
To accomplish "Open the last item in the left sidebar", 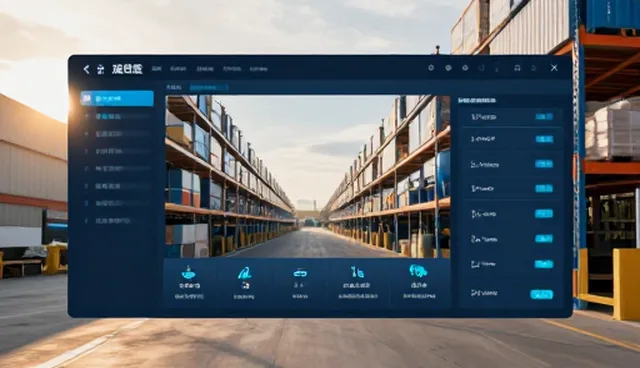I will pos(117,221).
